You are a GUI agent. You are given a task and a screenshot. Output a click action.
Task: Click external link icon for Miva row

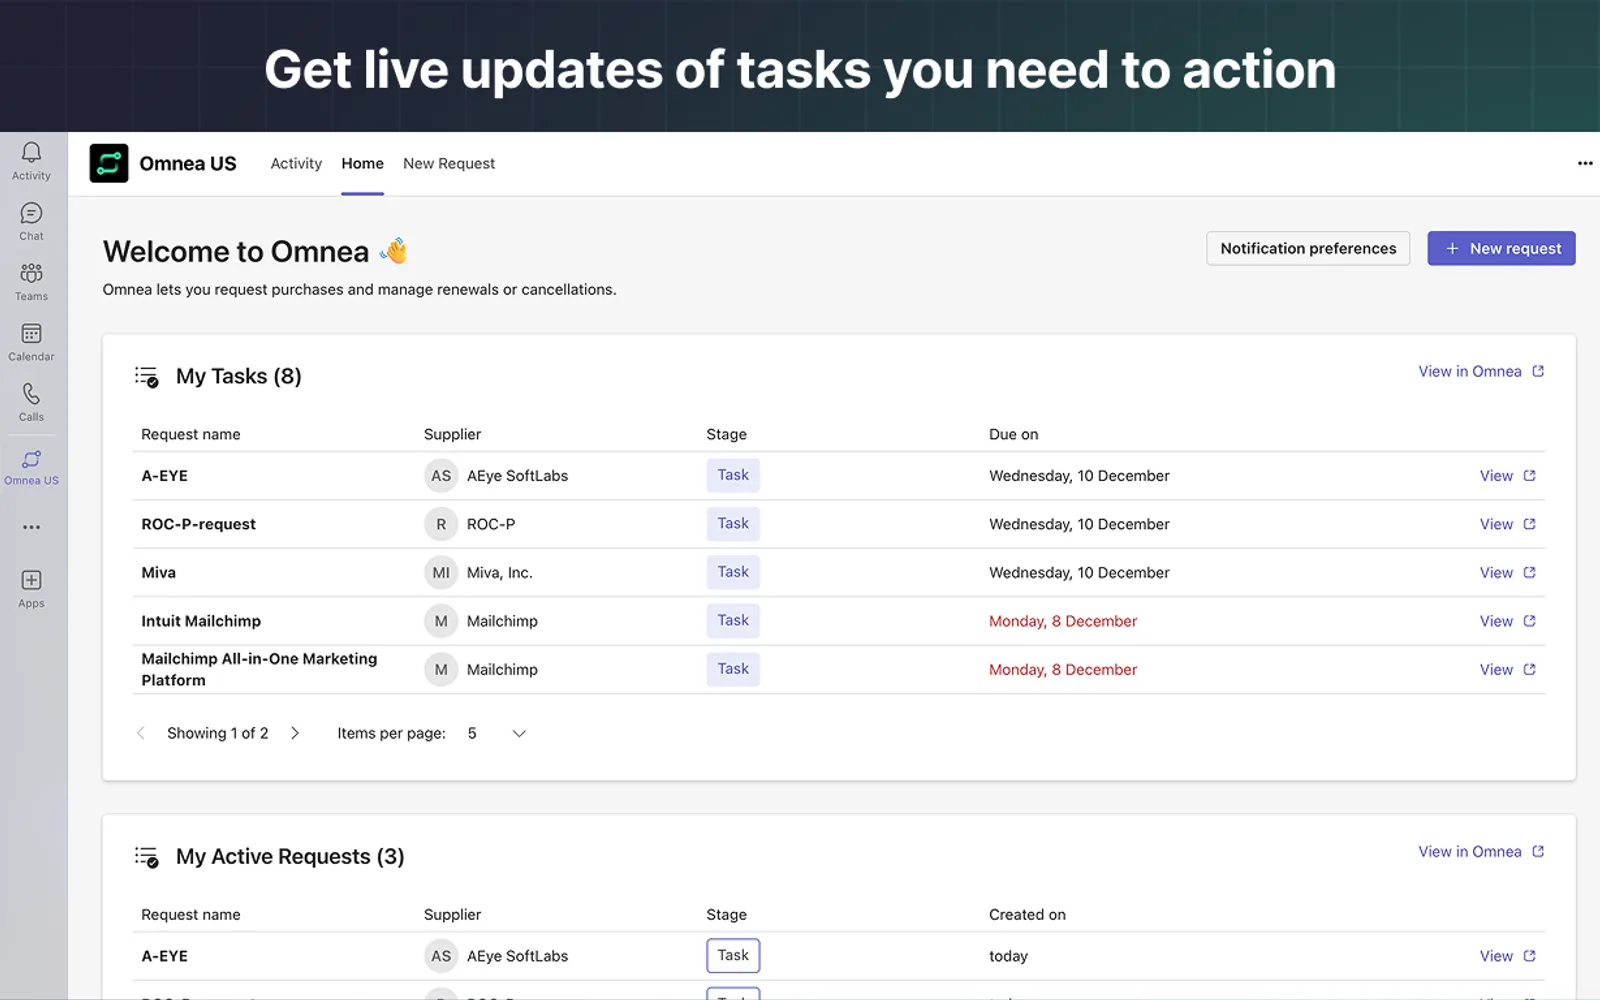tap(1529, 572)
